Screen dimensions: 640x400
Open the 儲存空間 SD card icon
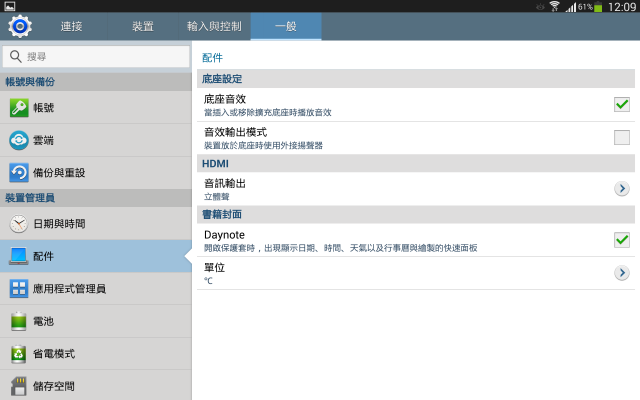pos(19,387)
